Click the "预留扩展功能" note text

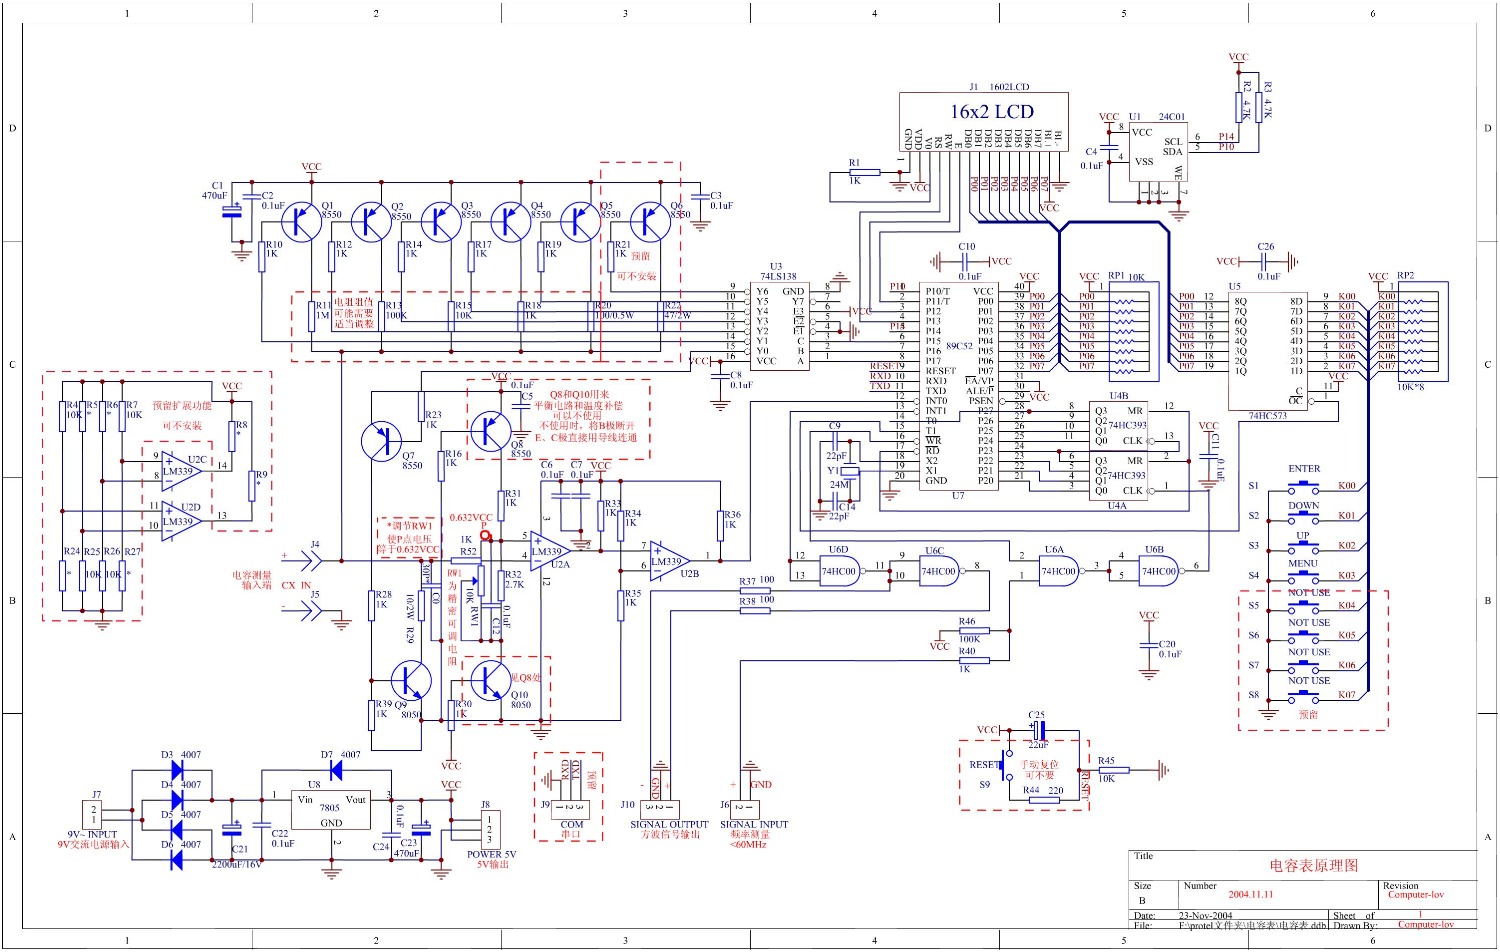(182, 406)
